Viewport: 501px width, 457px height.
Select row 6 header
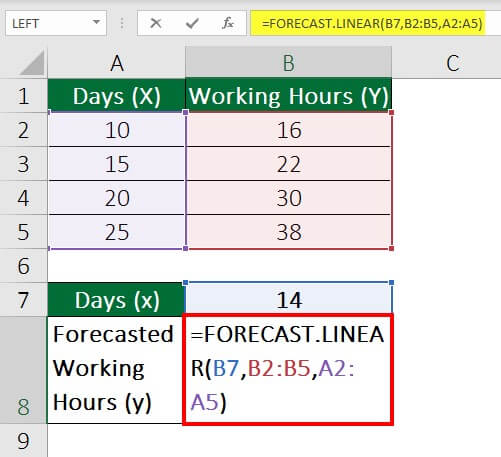(23, 266)
